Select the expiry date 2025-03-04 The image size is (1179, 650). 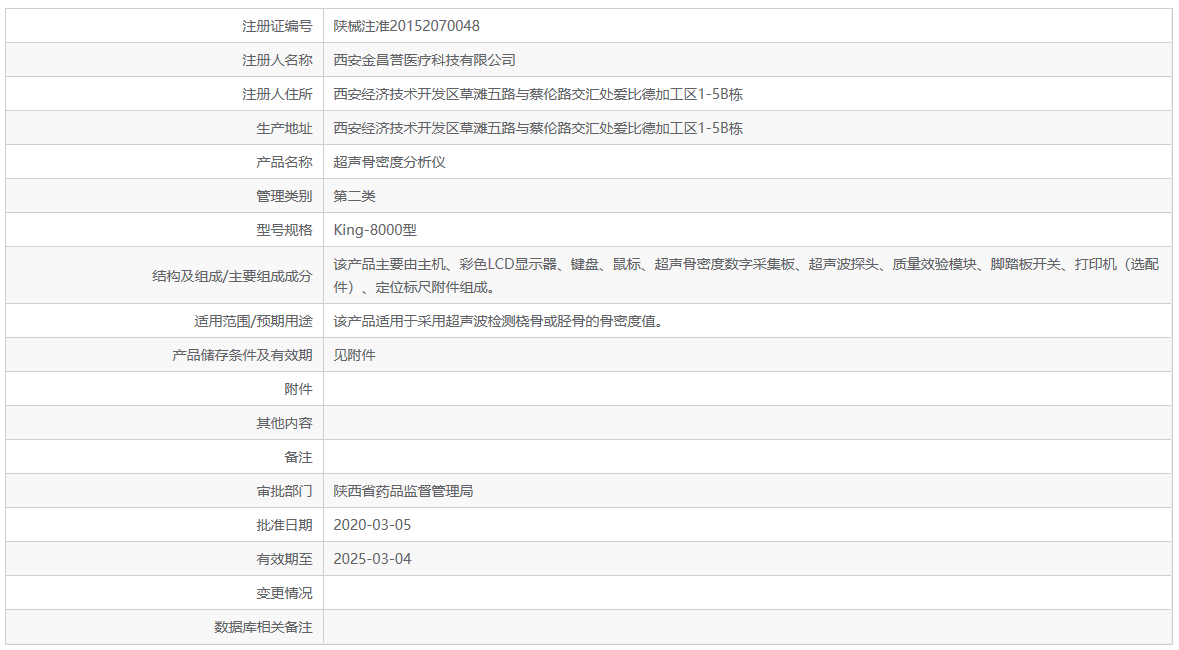377,558
